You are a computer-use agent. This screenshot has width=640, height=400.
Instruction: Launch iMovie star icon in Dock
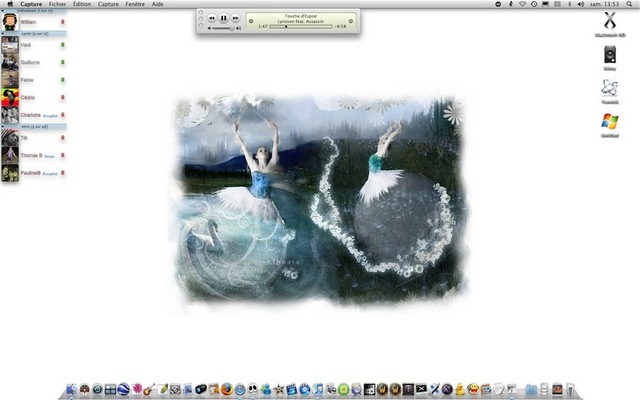[x=279, y=389]
